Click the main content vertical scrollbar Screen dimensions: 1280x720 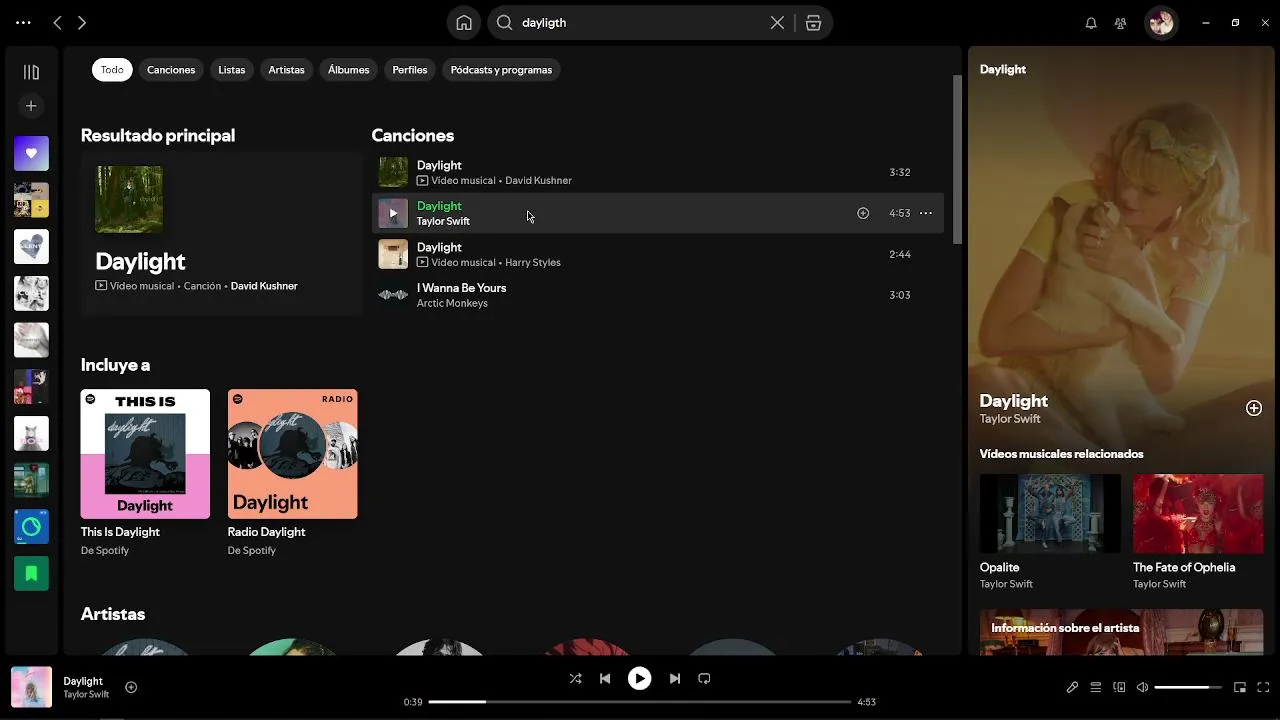[x=957, y=159]
